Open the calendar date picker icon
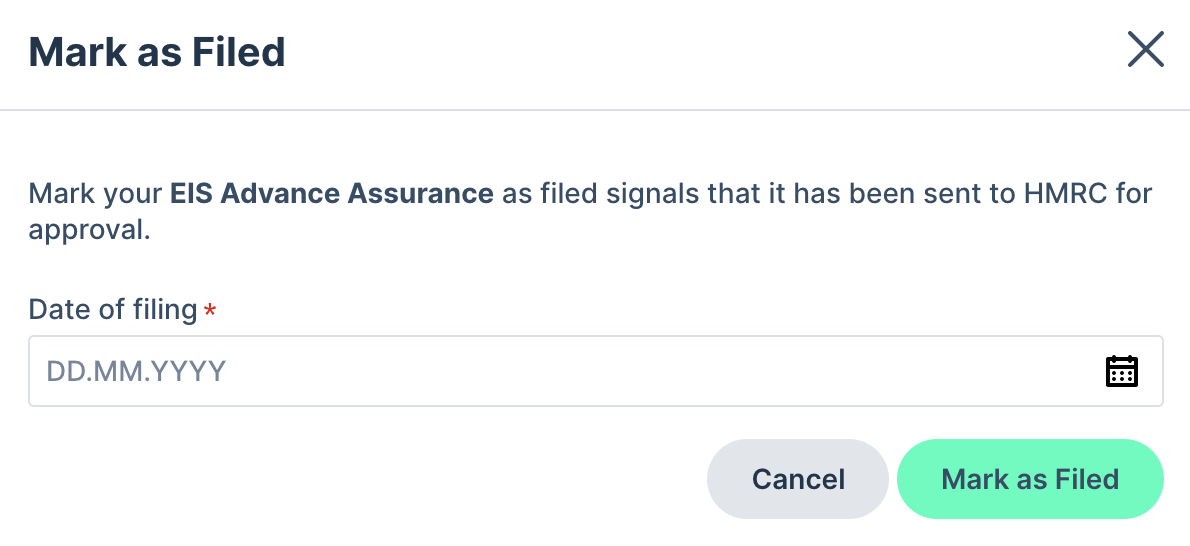 click(x=1121, y=371)
